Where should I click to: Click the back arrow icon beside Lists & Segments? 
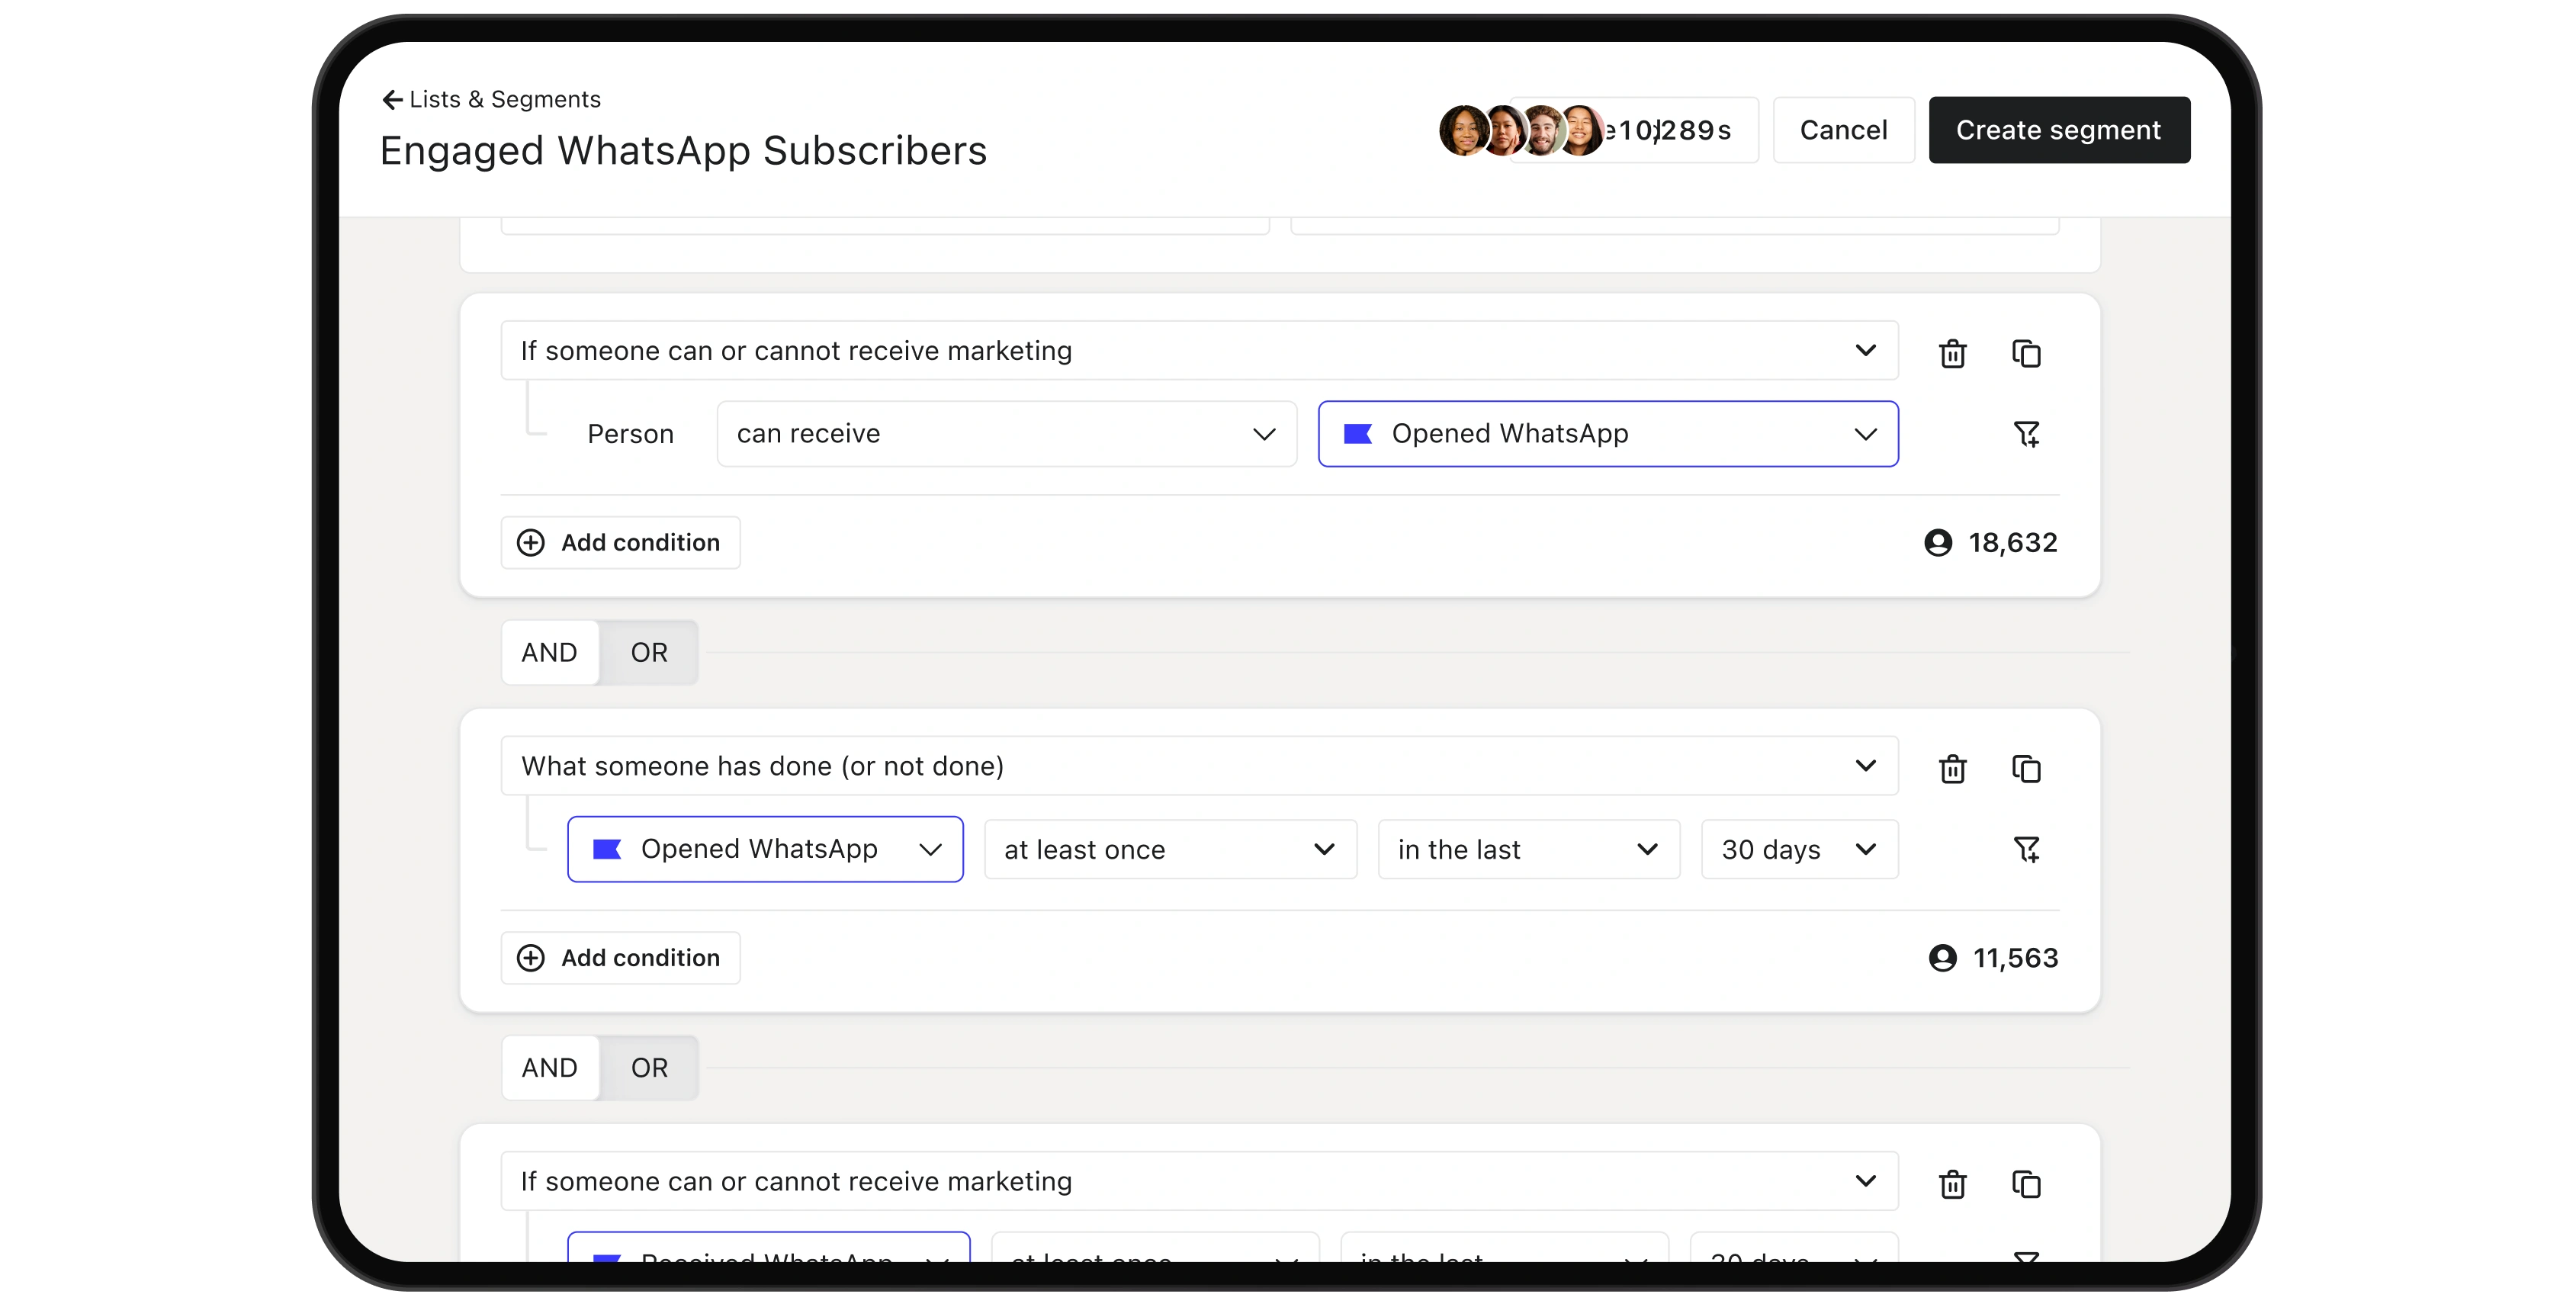[x=392, y=100]
